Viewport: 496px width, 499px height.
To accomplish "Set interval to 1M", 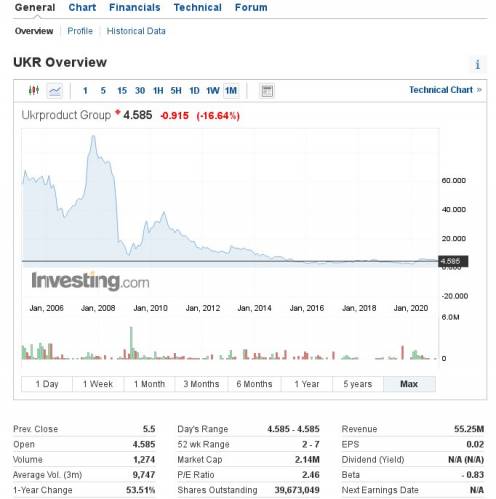I will coord(231,90).
